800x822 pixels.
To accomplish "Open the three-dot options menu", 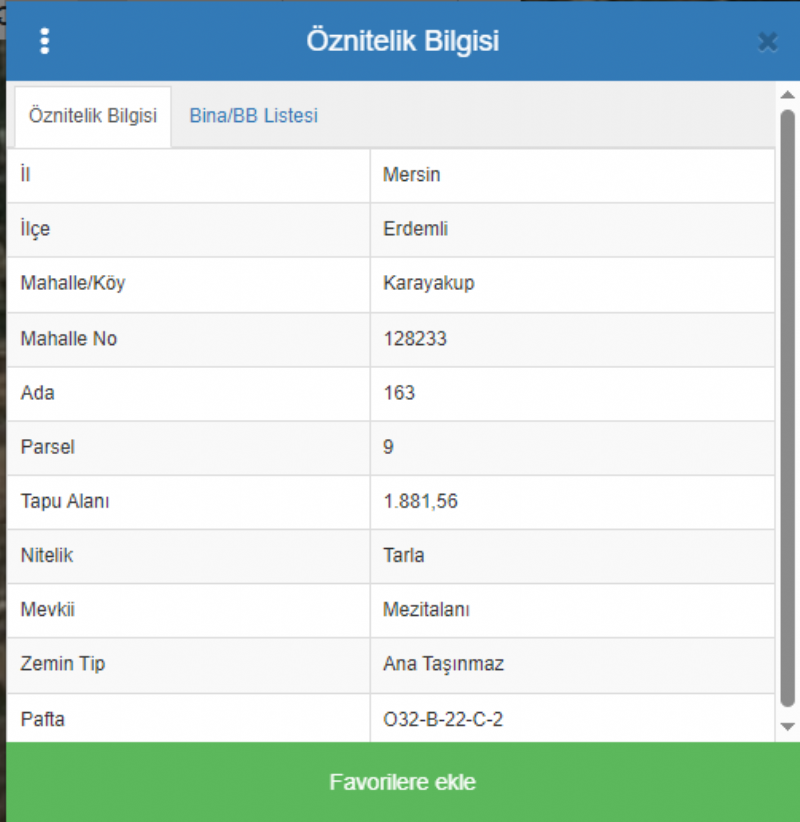I will [x=44, y=41].
